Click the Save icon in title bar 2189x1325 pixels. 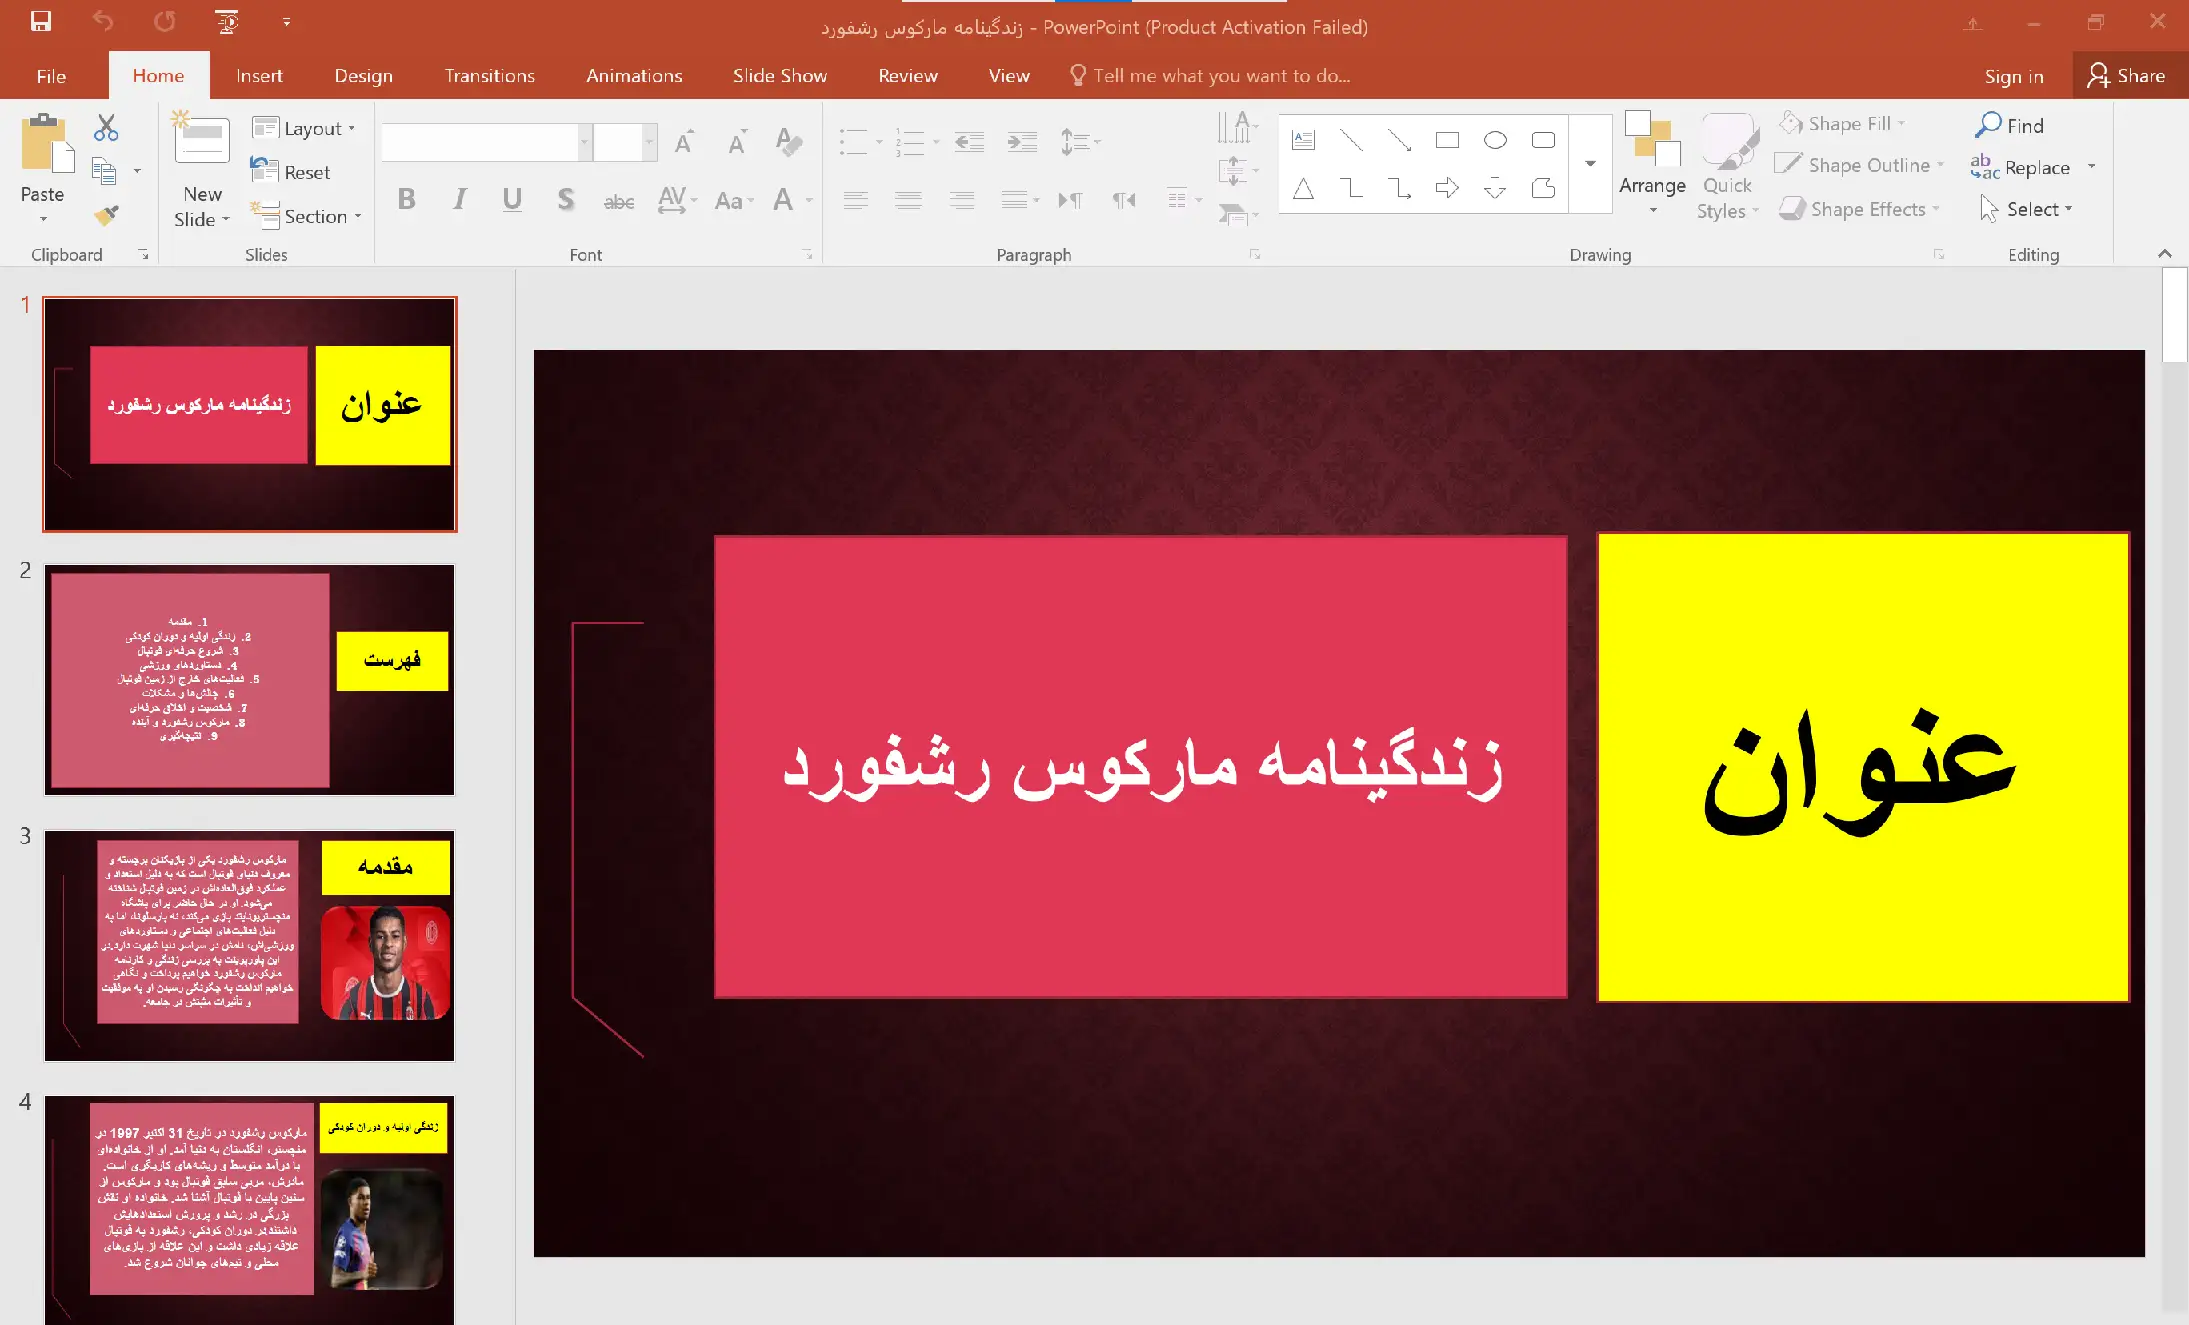pos(40,21)
